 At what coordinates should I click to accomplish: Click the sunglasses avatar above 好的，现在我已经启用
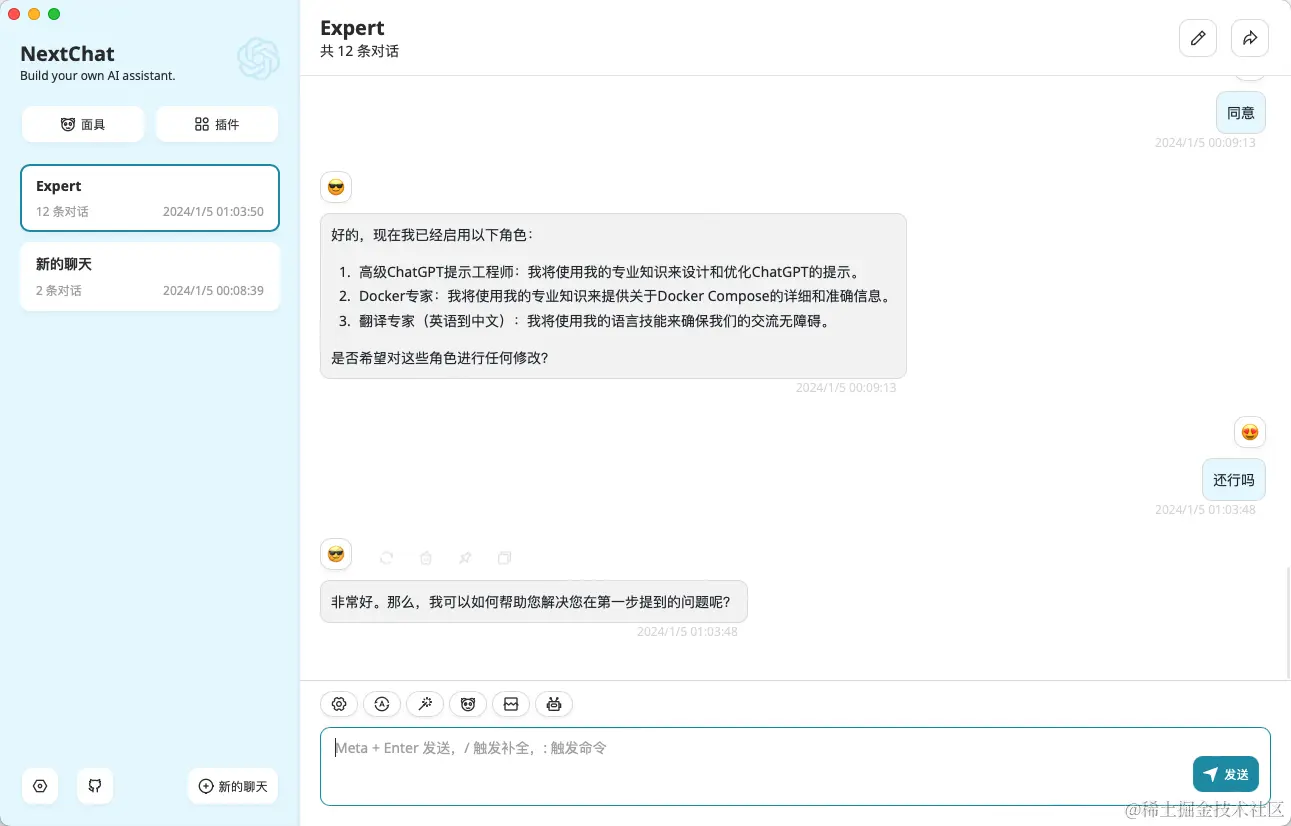[x=336, y=187]
